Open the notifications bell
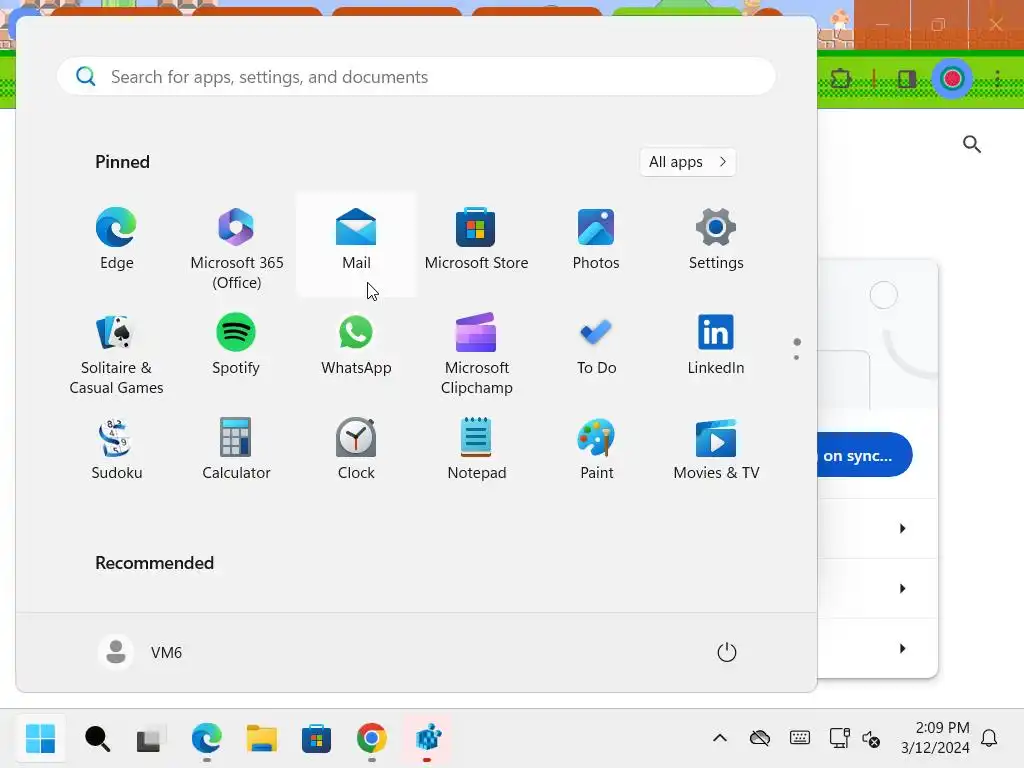 point(989,739)
